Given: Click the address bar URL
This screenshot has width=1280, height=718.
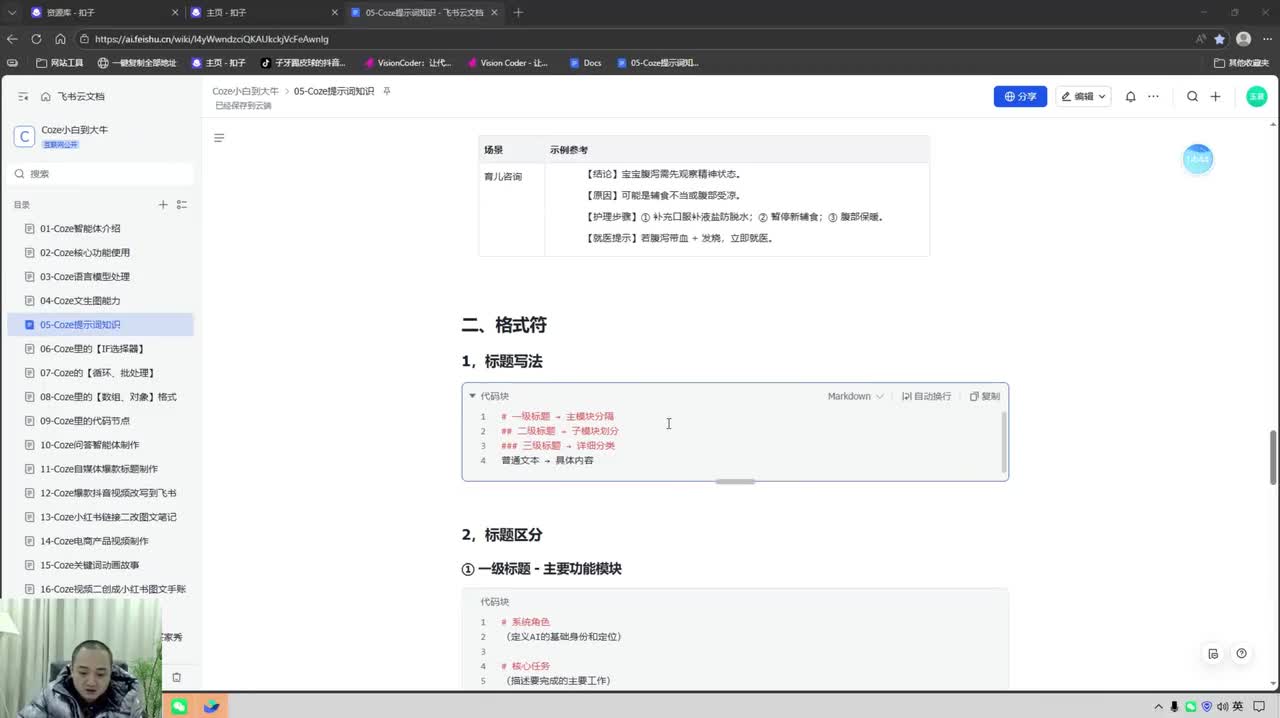Looking at the screenshot, I should point(212,39).
